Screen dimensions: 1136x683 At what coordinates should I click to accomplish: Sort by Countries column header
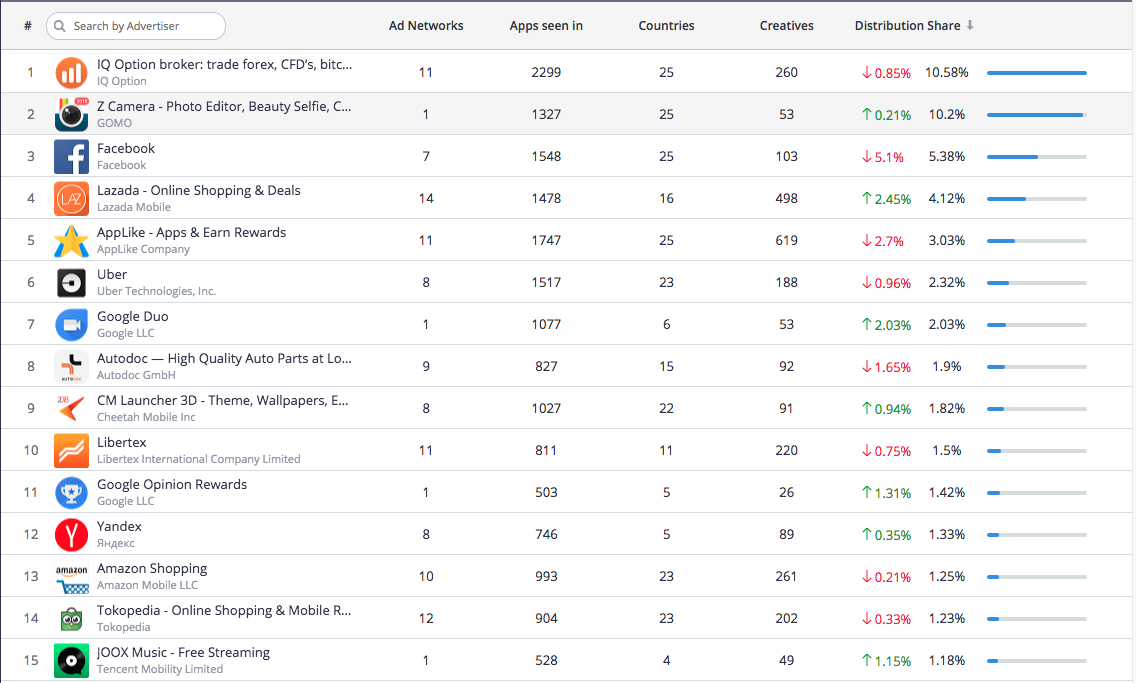point(667,25)
